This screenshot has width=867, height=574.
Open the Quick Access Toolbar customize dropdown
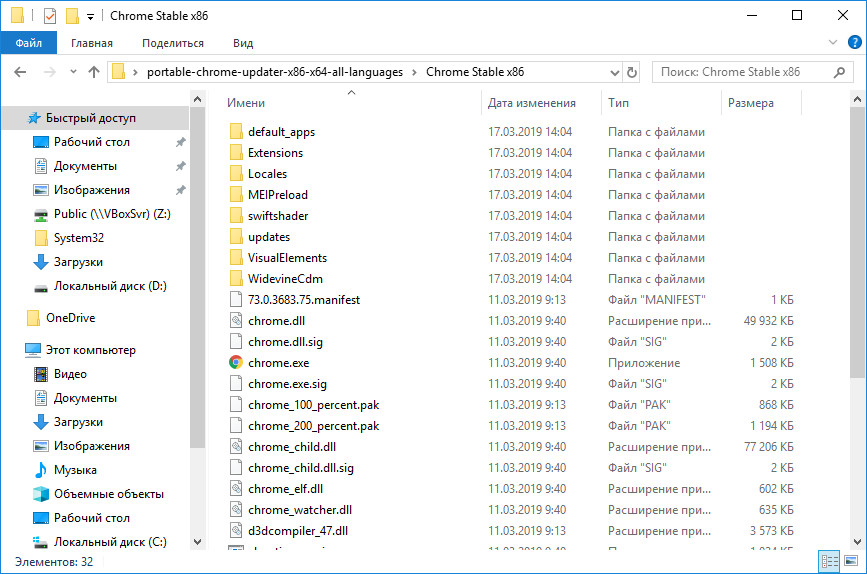tap(90, 17)
